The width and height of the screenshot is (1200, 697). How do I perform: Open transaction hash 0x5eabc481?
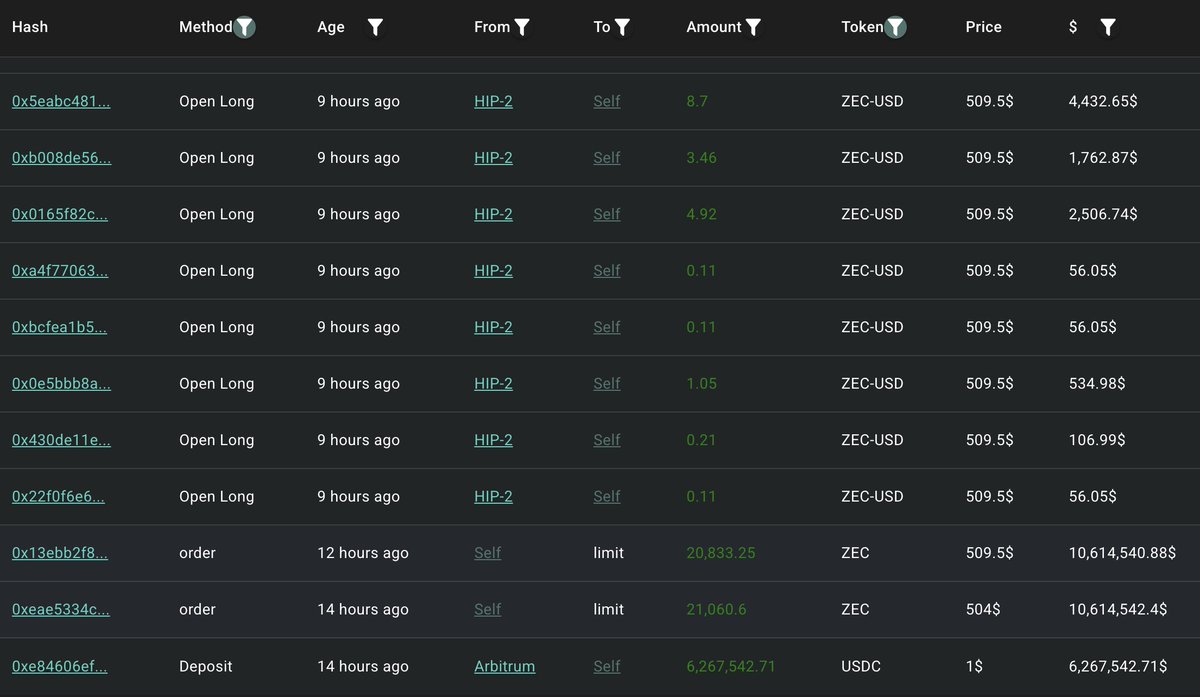click(x=61, y=101)
